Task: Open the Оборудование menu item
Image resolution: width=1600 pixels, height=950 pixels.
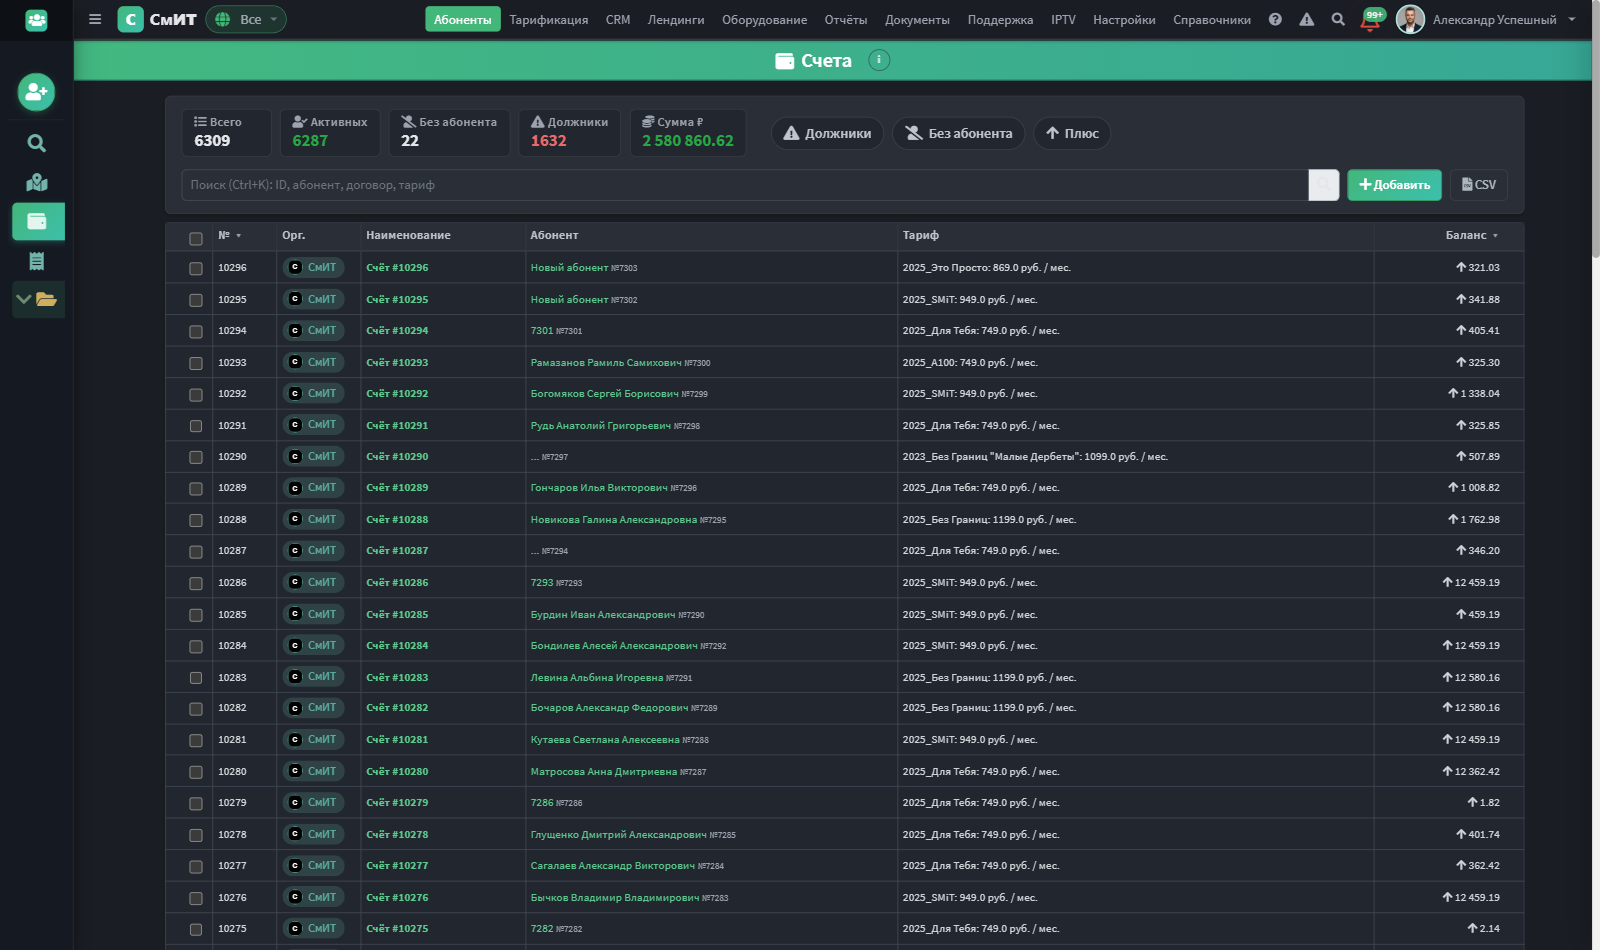Action: coord(764,19)
